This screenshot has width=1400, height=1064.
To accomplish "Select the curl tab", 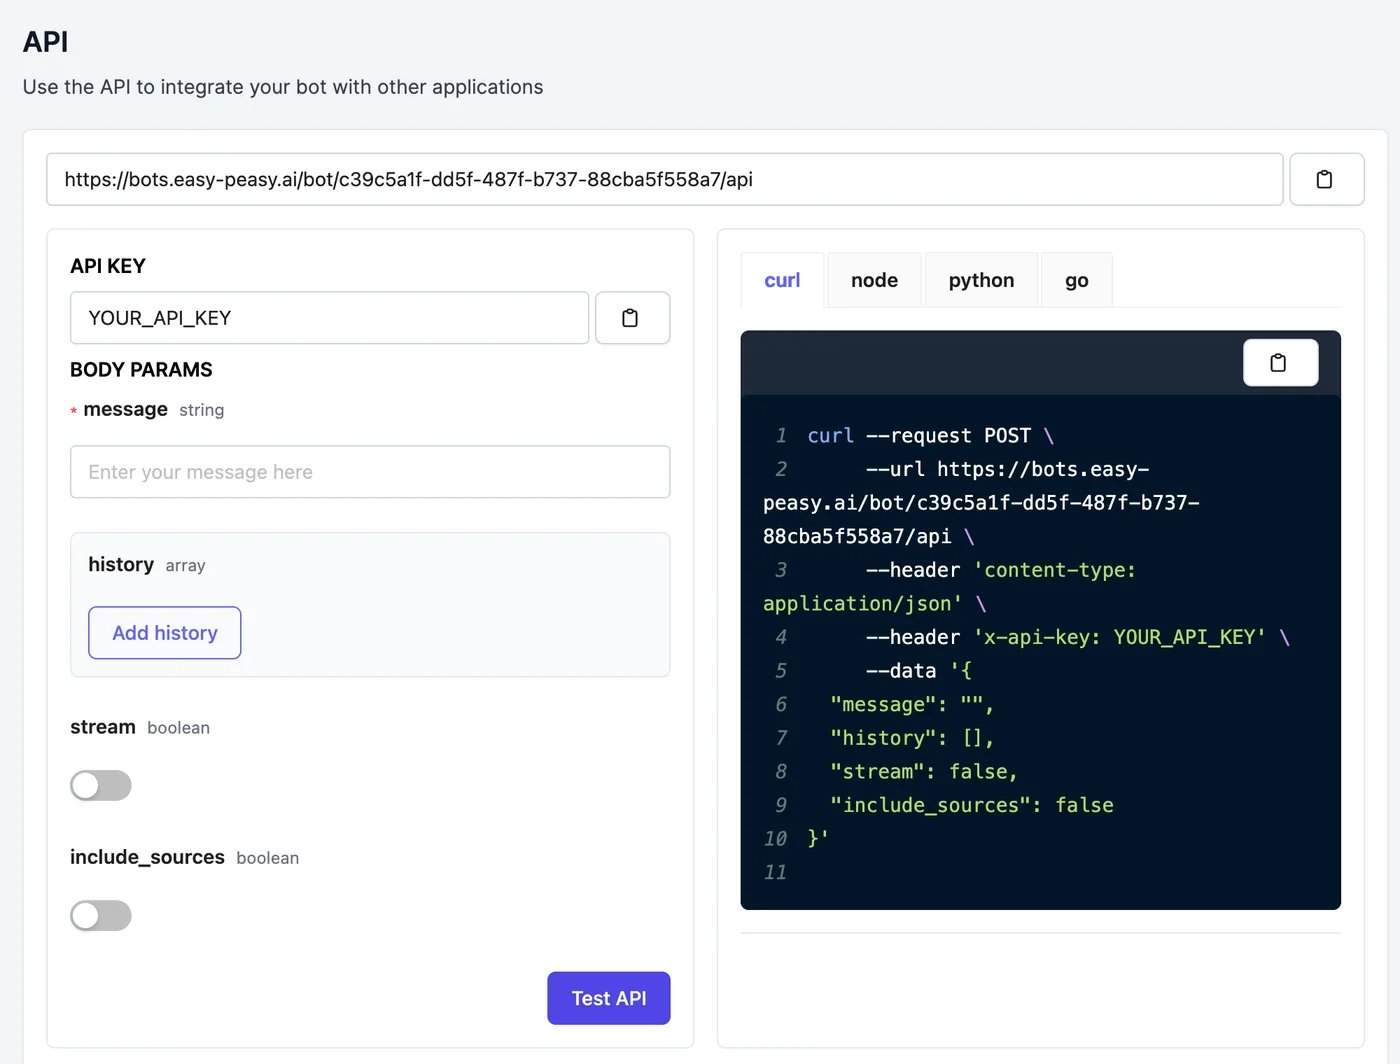I will point(782,281).
